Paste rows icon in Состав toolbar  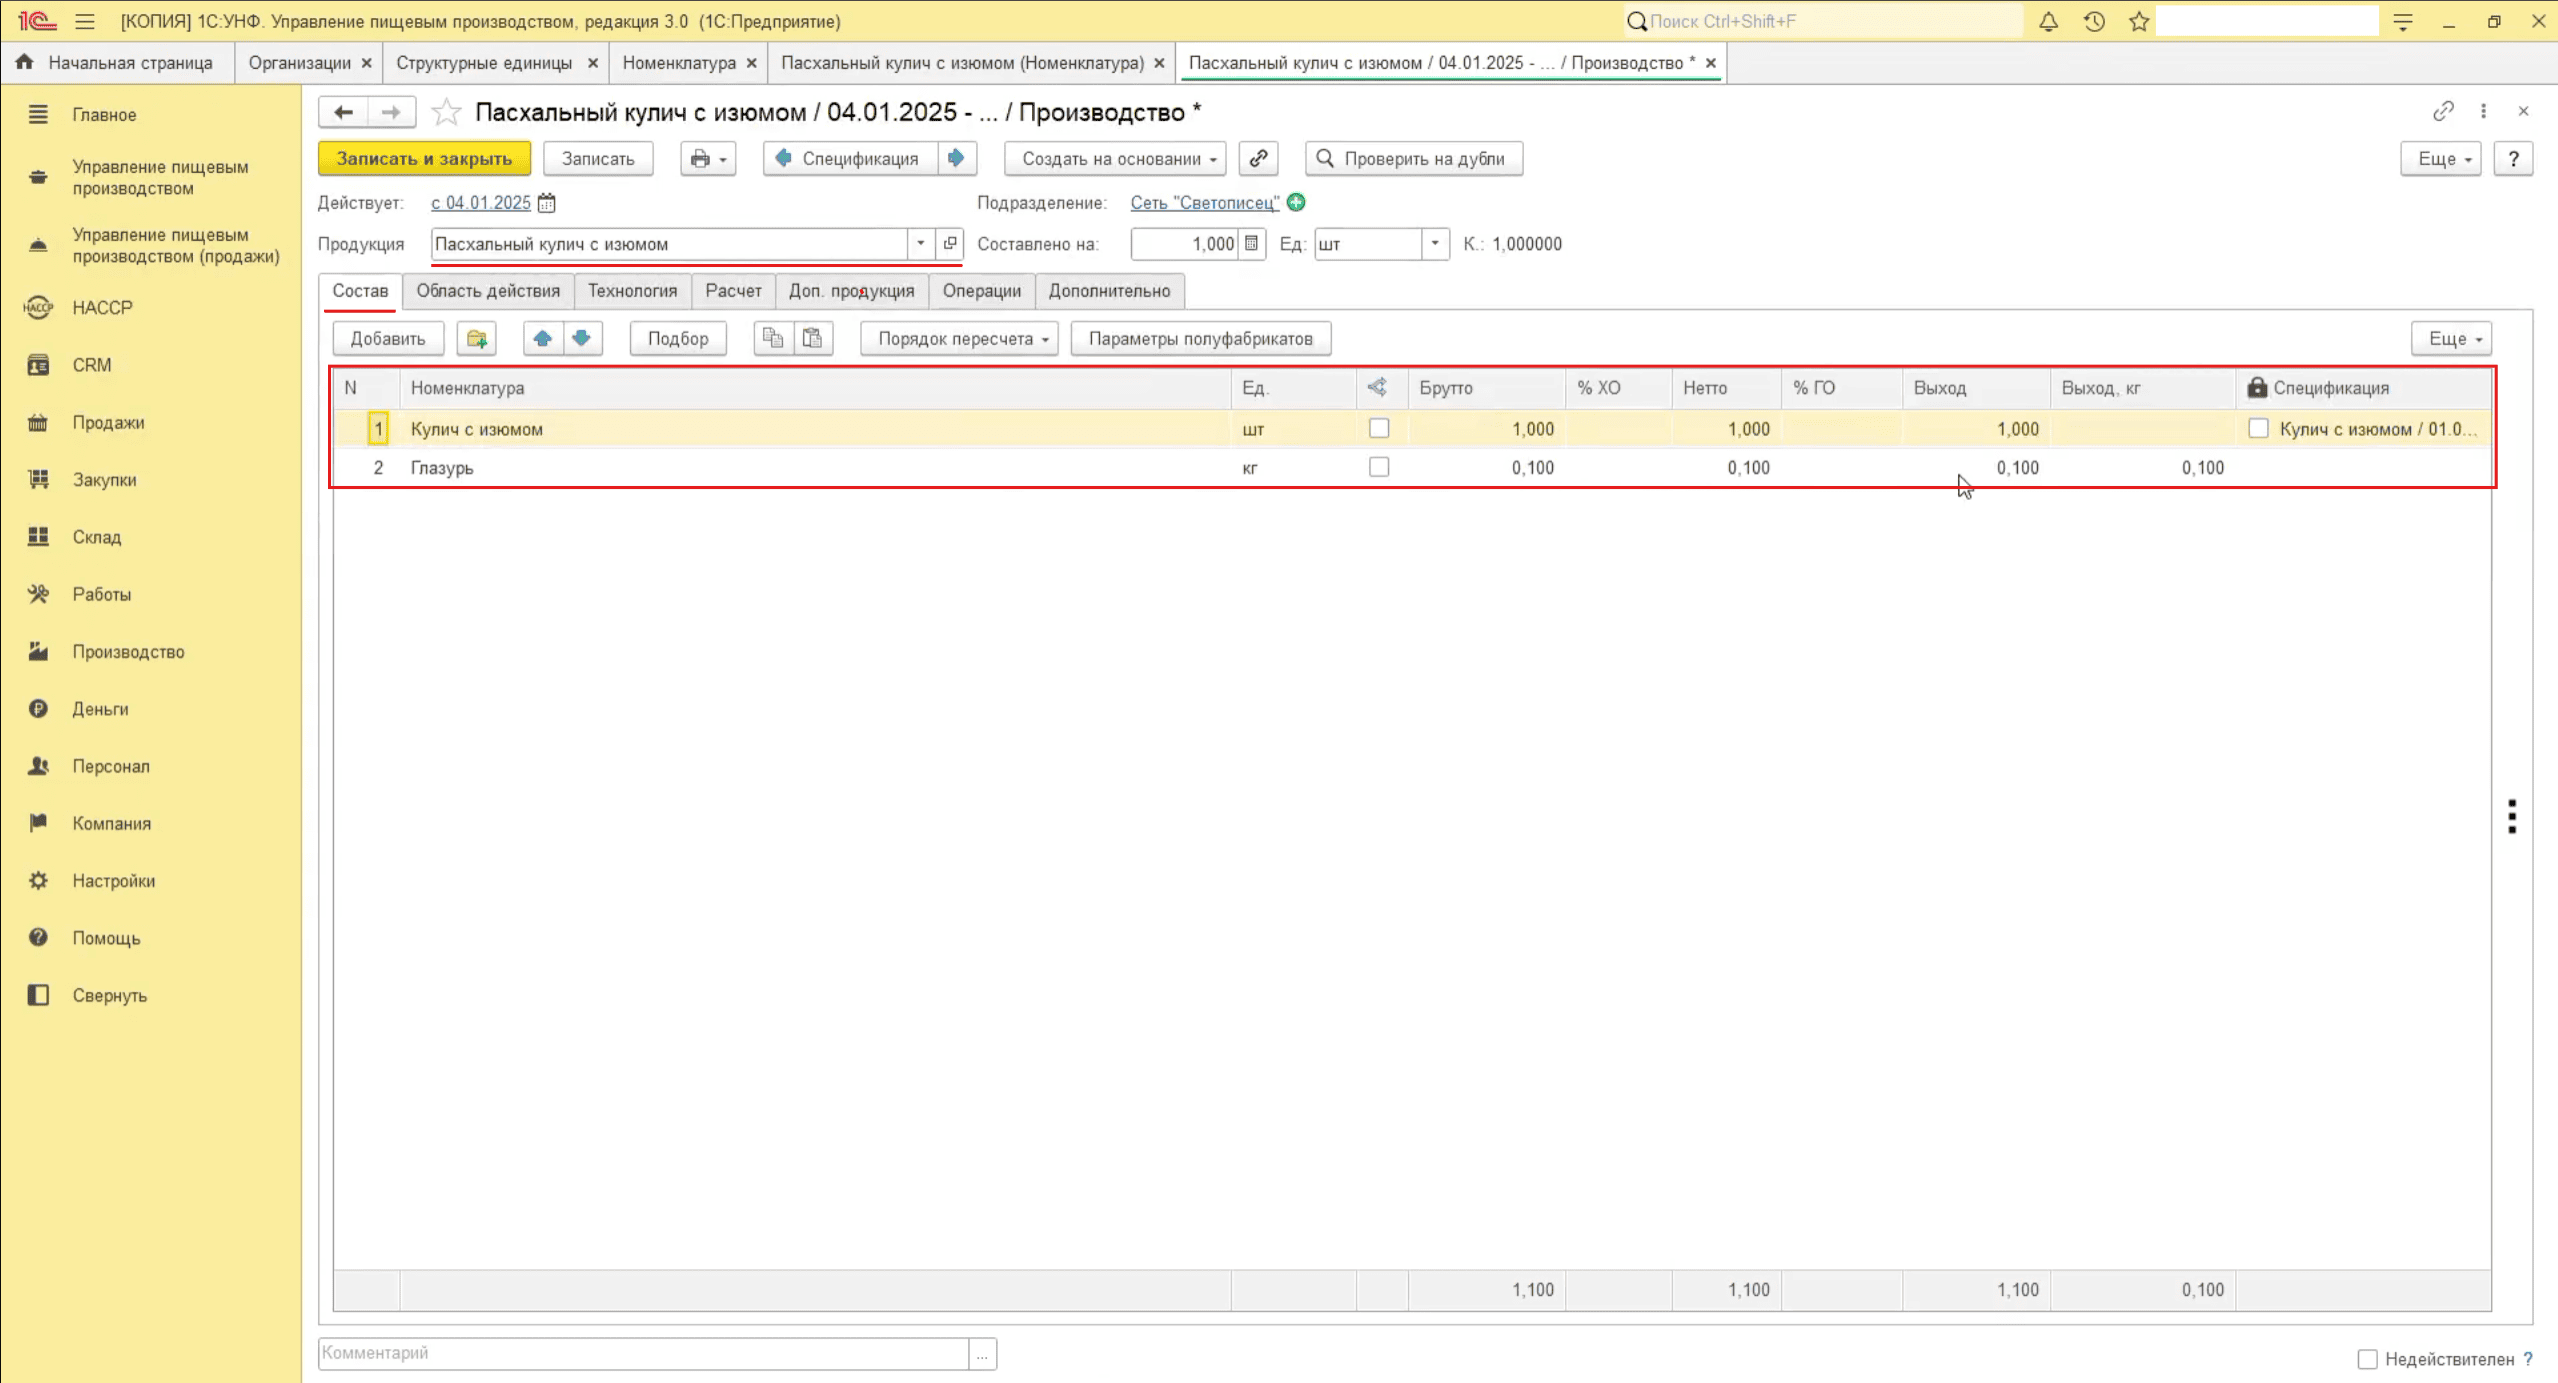tap(812, 339)
